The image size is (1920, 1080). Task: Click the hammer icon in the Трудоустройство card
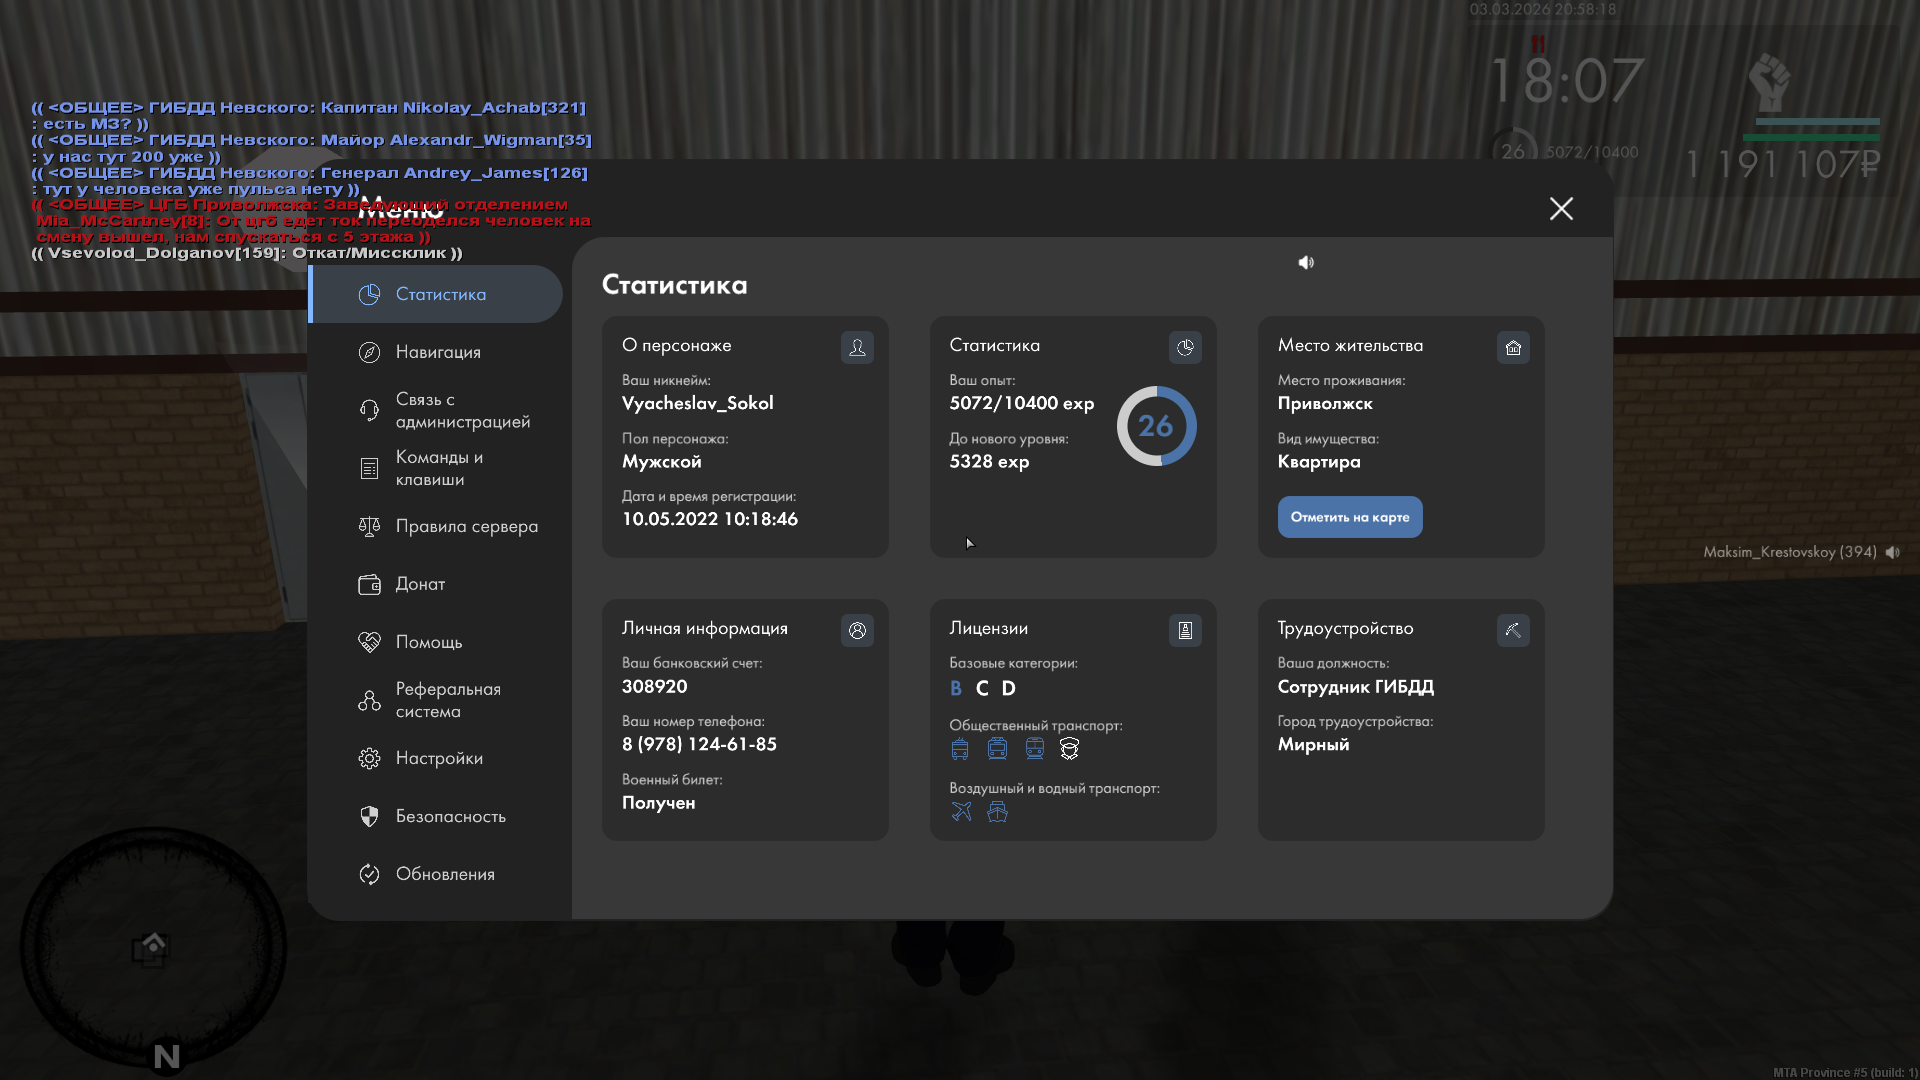click(1513, 630)
